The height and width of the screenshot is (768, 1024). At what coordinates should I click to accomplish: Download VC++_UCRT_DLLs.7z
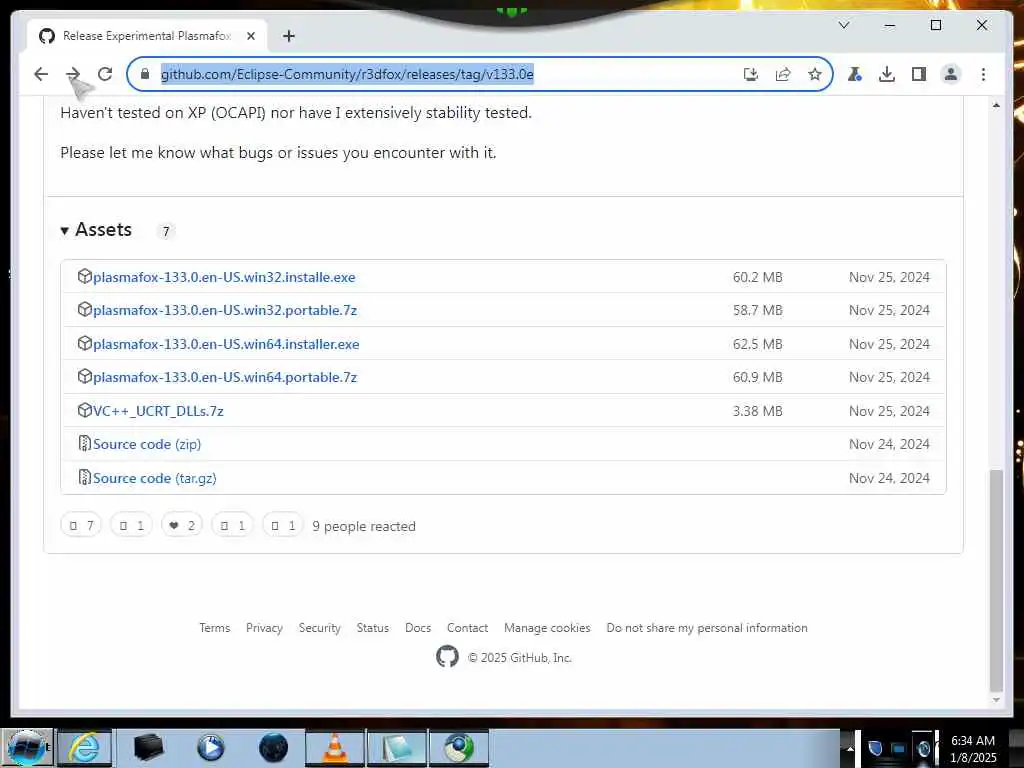158,411
